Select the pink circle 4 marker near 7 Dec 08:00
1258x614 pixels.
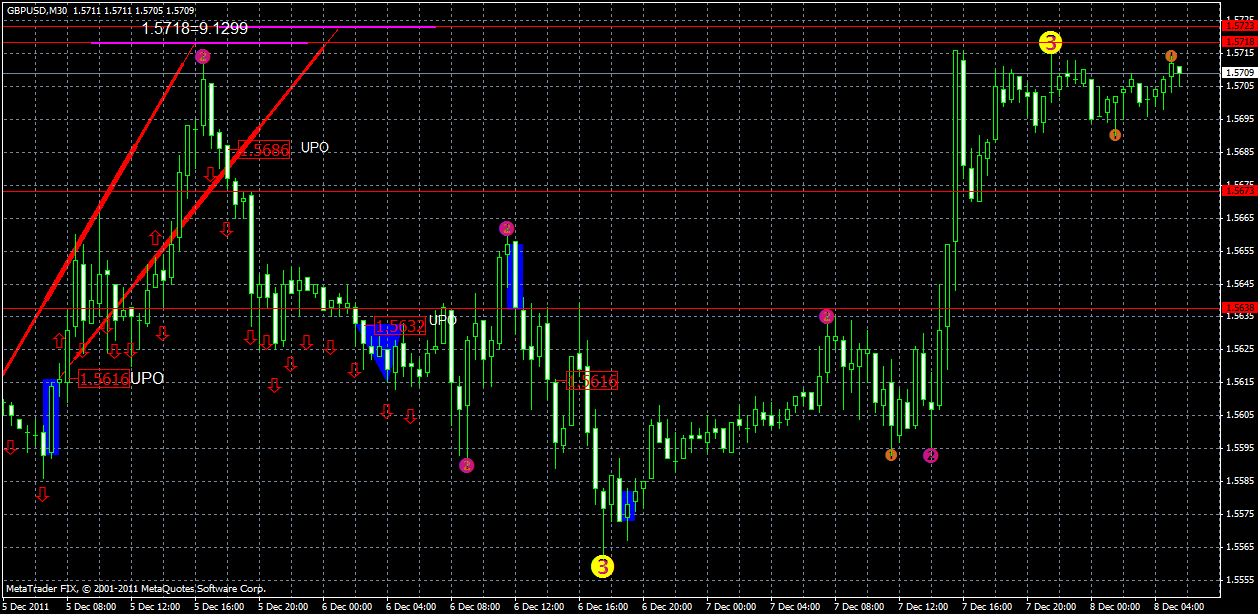[x=930, y=455]
